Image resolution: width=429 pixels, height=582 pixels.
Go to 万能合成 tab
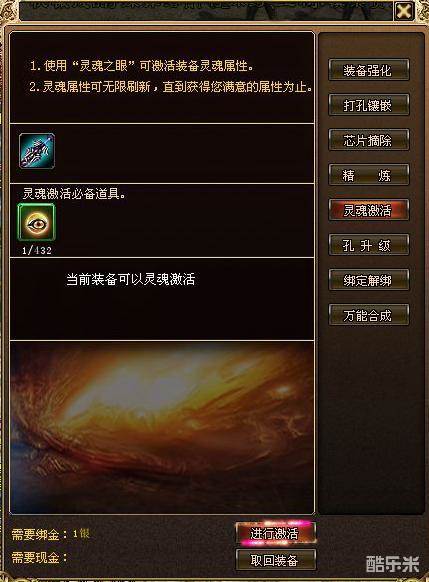pyautogui.click(x=369, y=315)
